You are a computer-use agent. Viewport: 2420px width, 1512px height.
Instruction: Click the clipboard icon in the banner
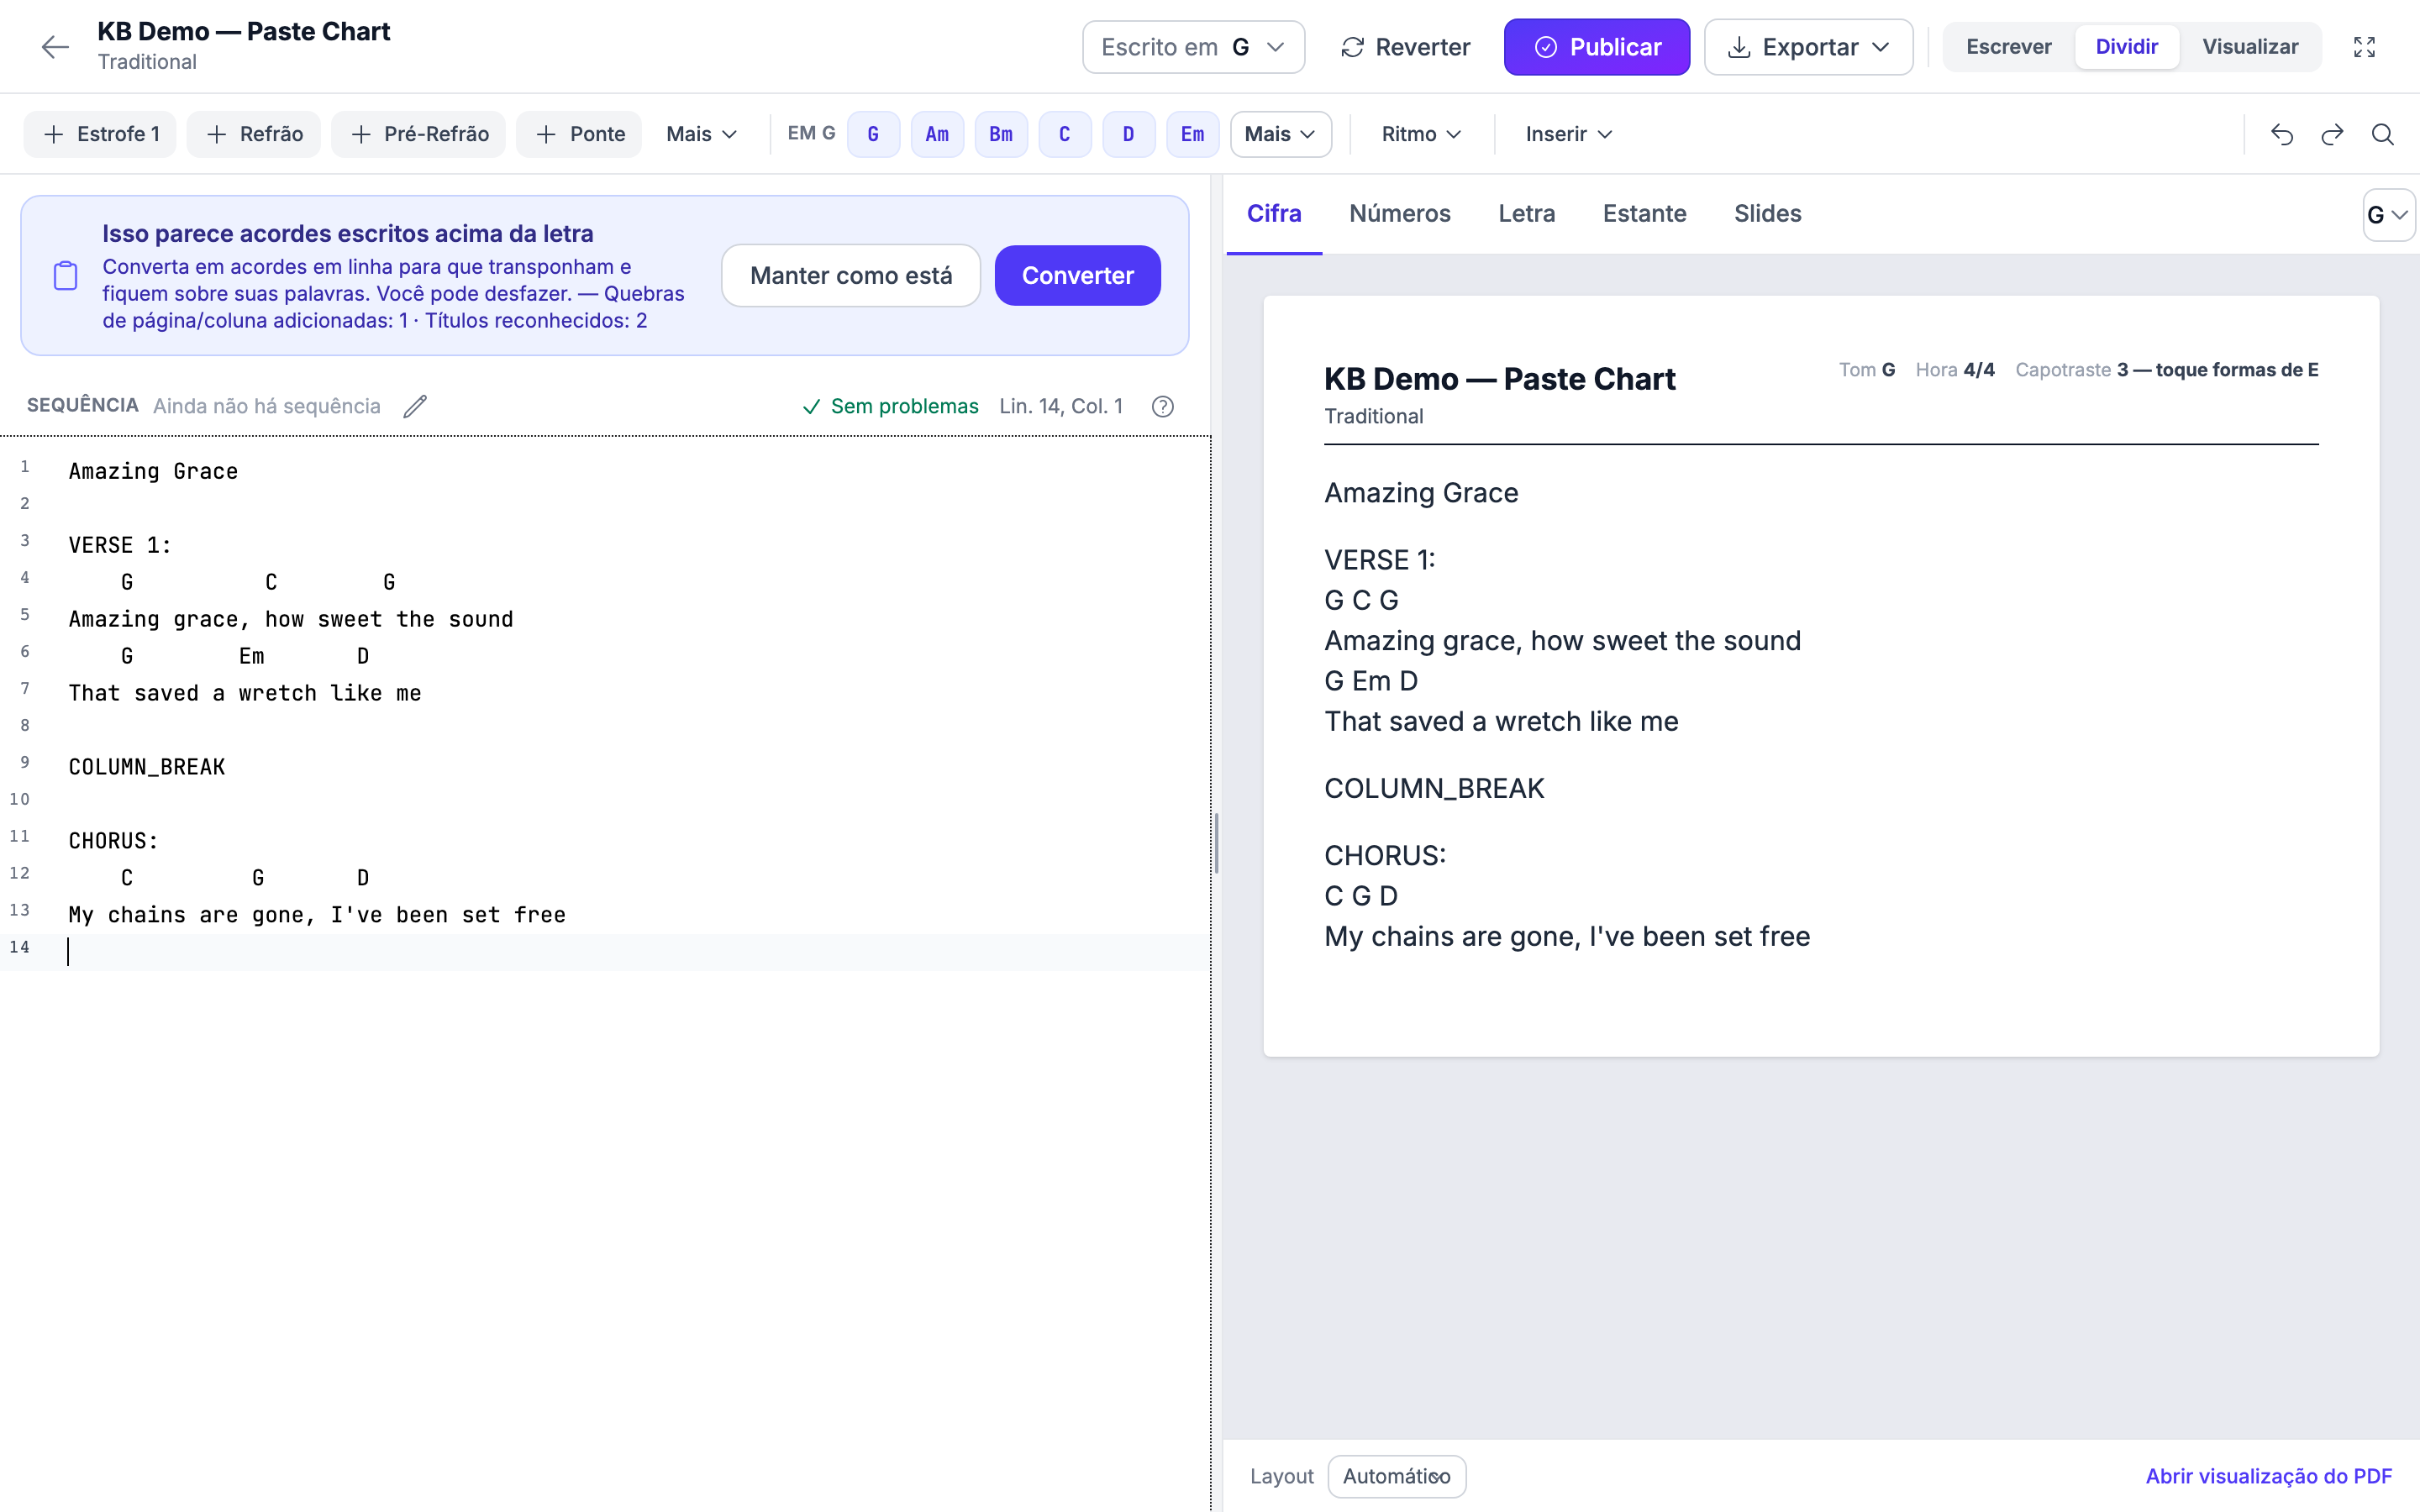click(x=66, y=276)
